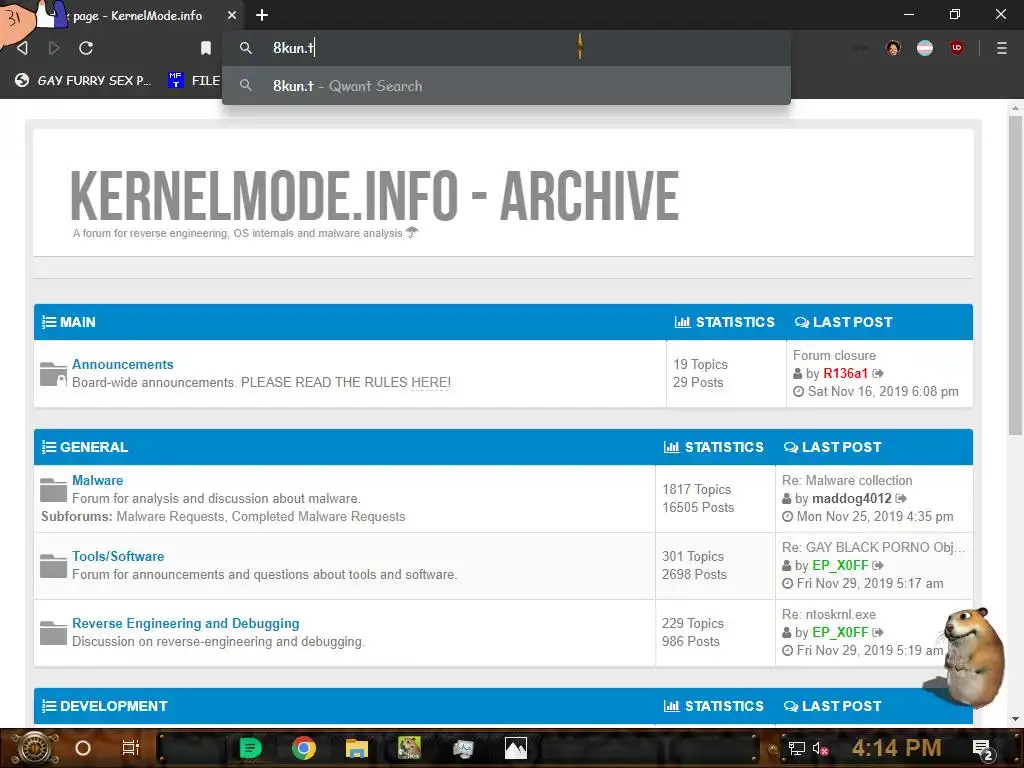Close the KernelMode.info tab
The width and height of the screenshot is (1024, 768).
(232, 15)
